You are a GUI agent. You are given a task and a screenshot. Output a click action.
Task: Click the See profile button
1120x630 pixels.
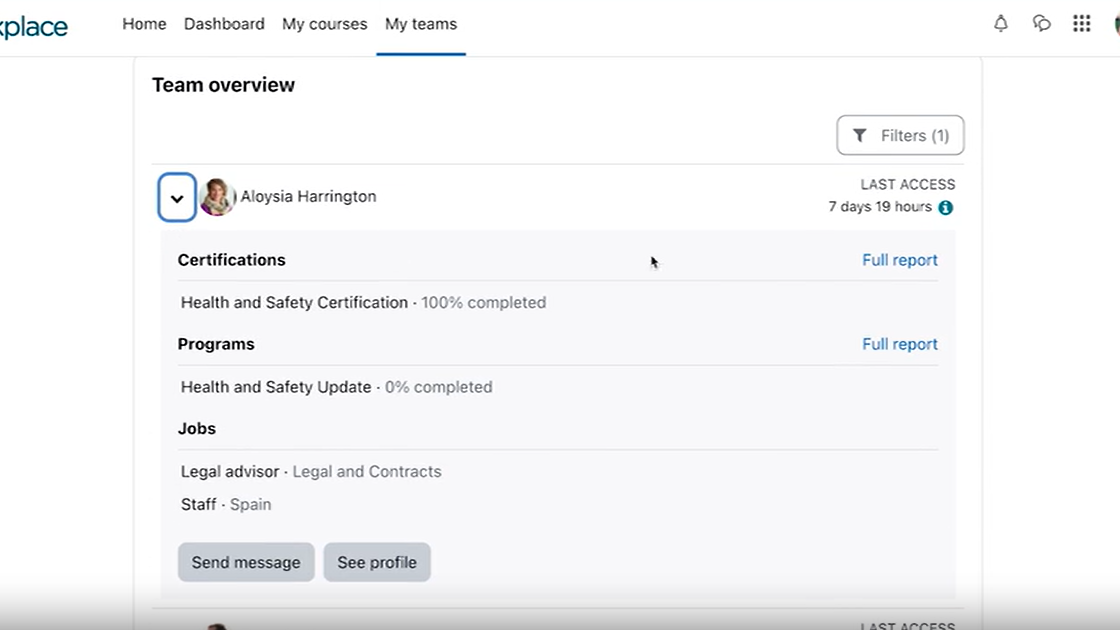tap(377, 562)
